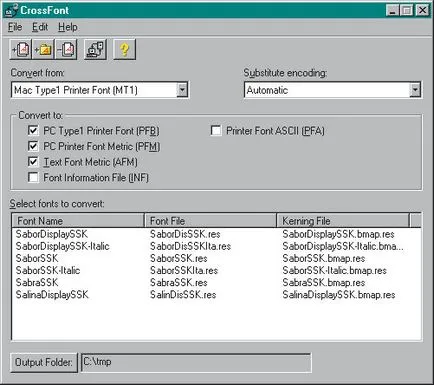Click the SaborSSK.res font file cell

tap(178, 258)
